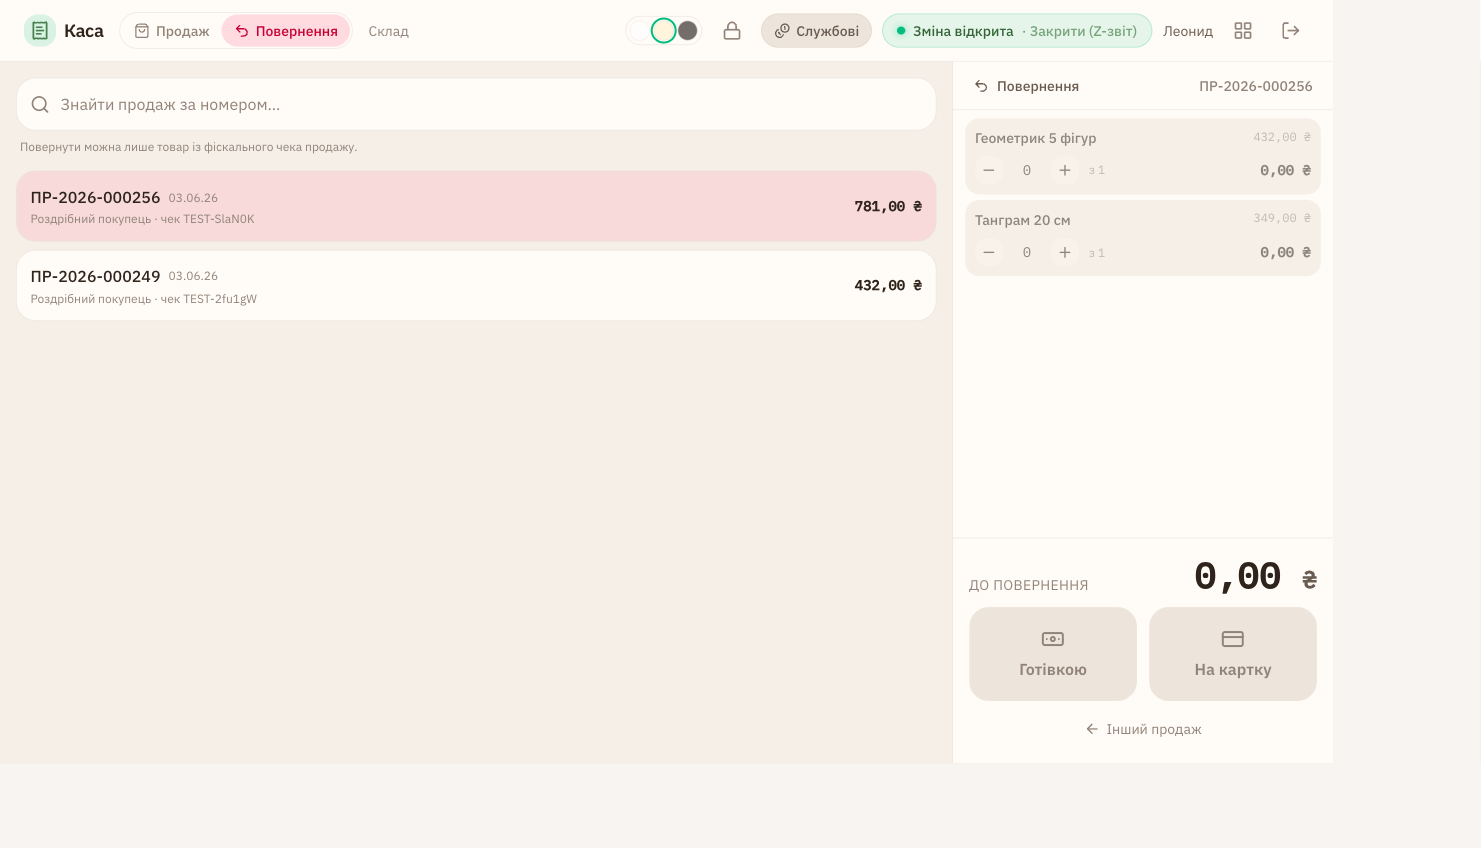
Task: Refund via Готівкою button
Action: (x=1053, y=654)
